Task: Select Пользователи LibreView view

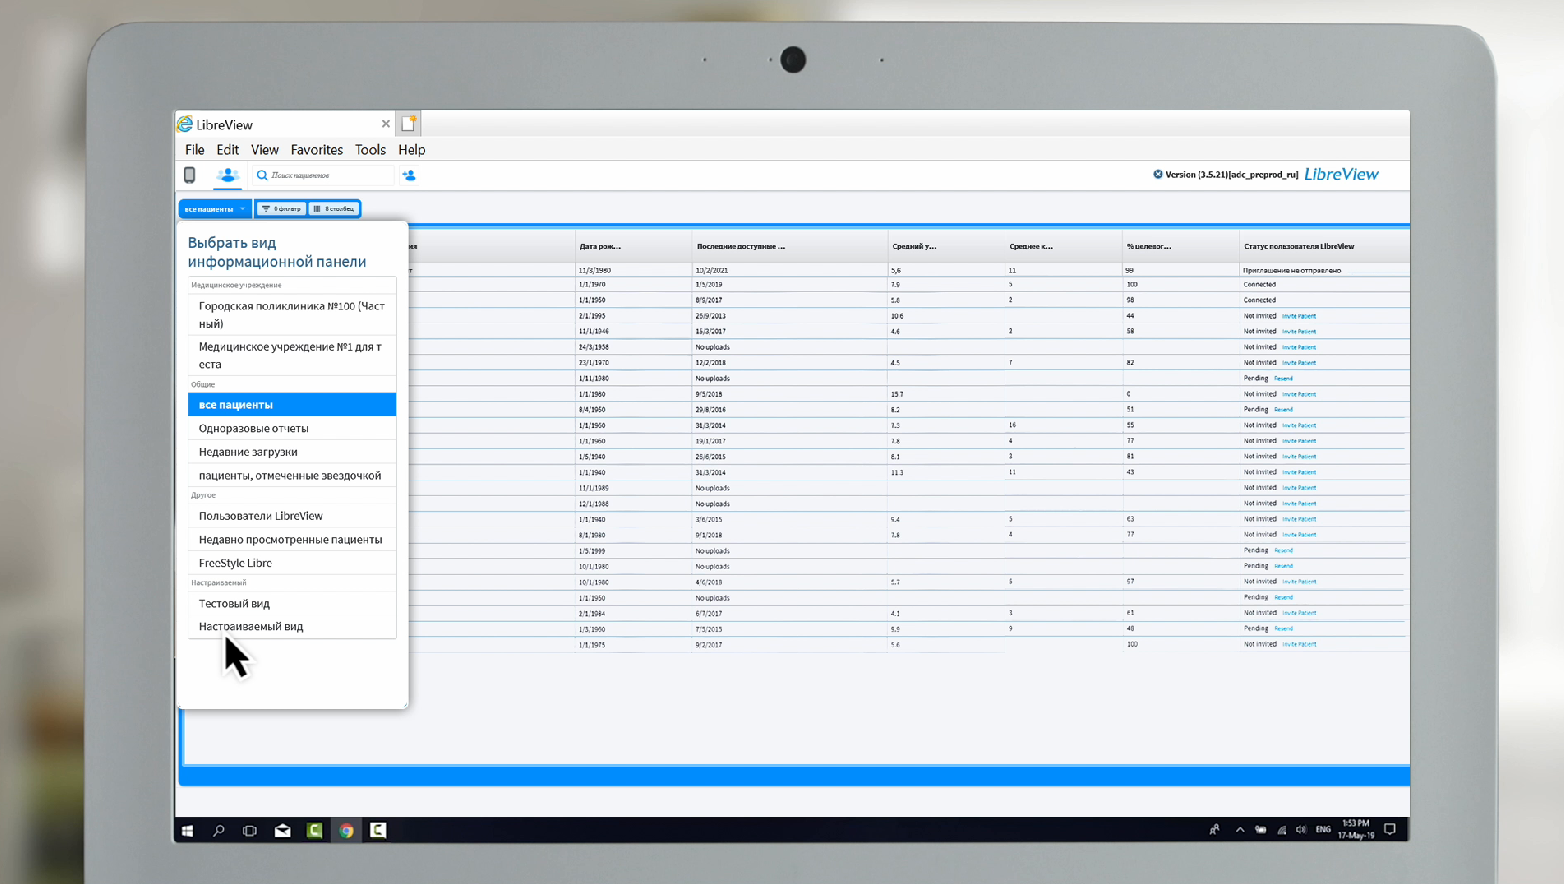Action: click(x=292, y=516)
